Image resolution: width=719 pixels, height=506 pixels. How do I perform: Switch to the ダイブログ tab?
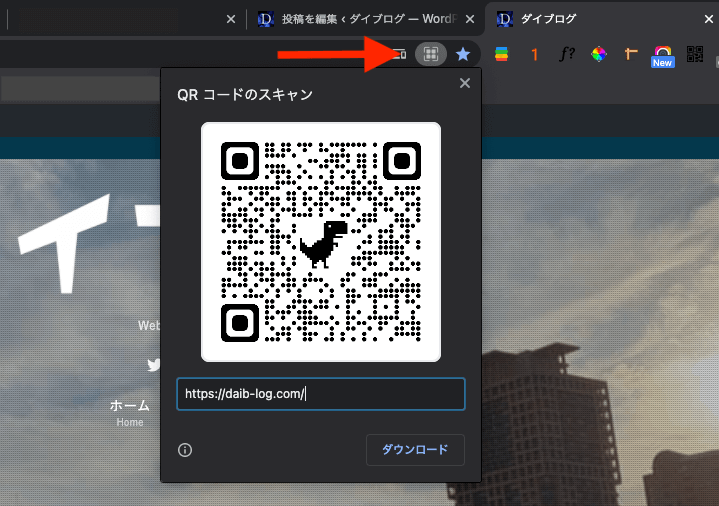pyautogui.click(x=601, y=19)
